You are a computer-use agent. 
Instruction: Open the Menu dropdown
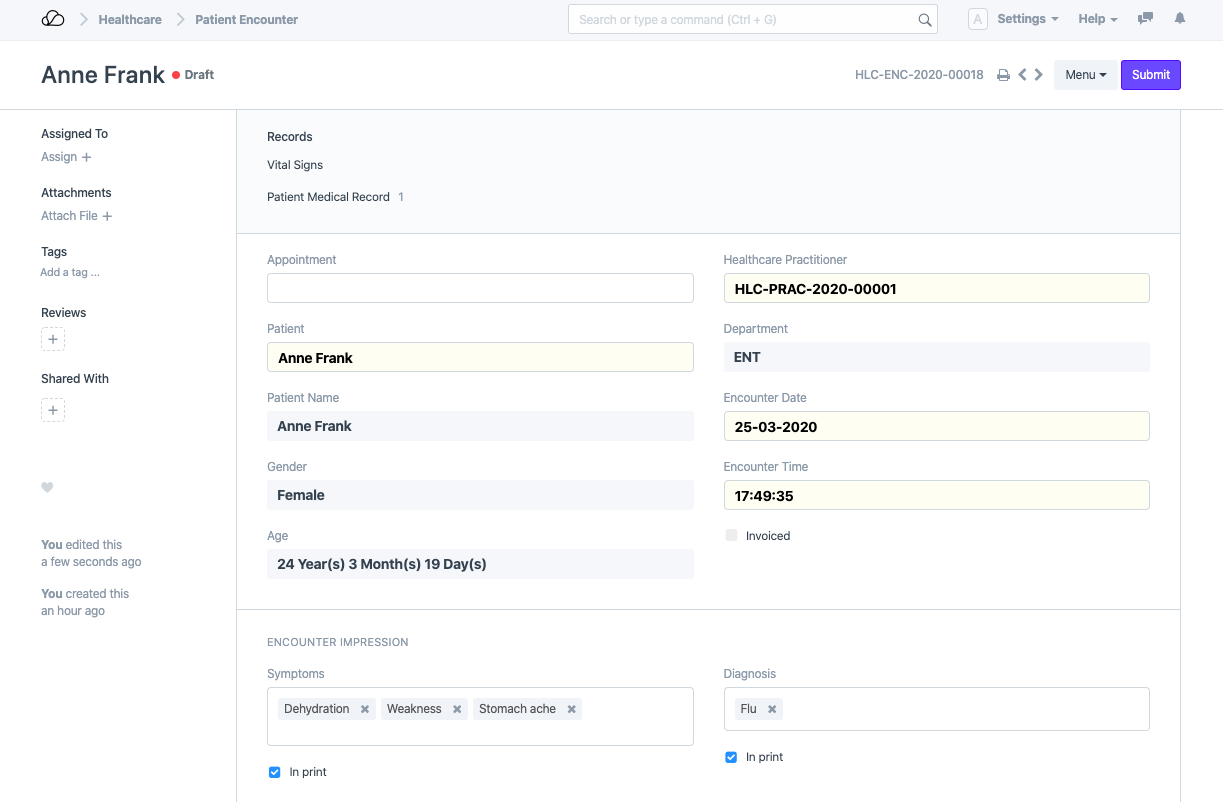click(x=1085, y=74)
